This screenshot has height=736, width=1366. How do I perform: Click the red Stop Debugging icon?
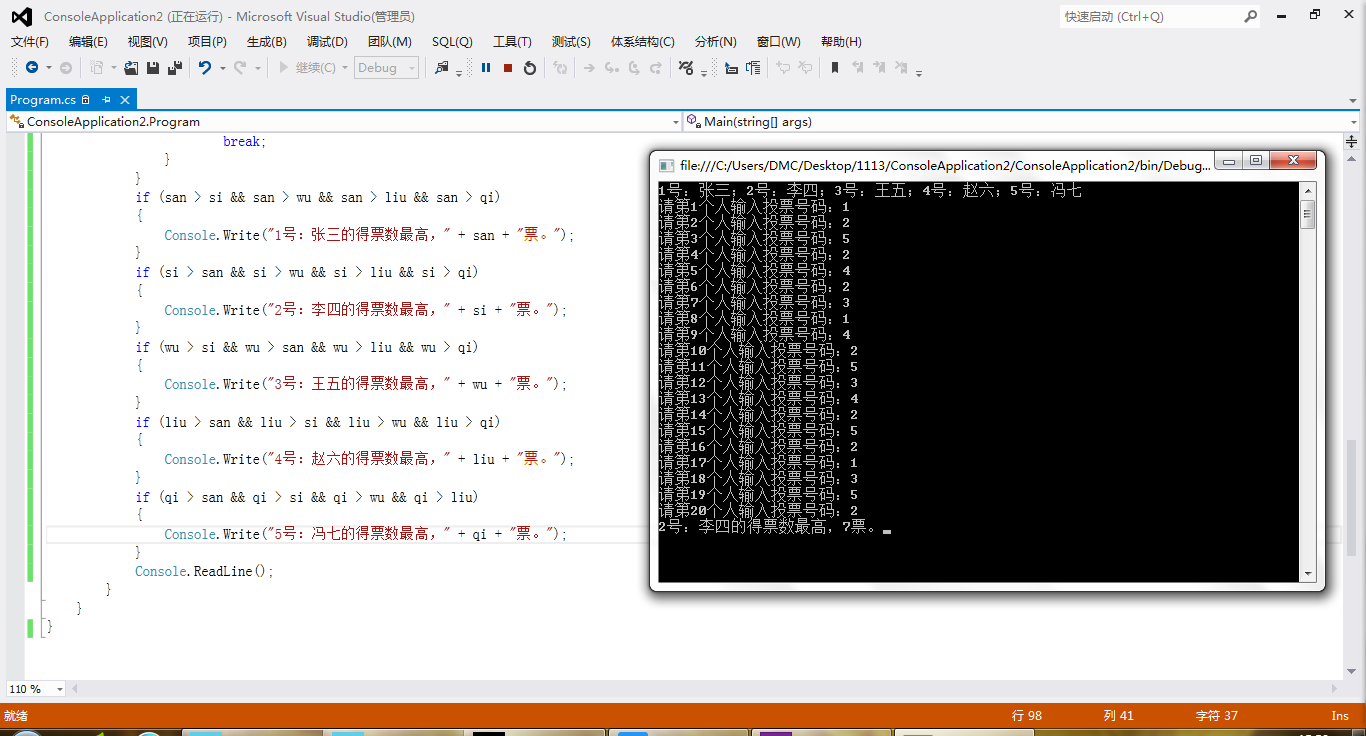(508, 68)
